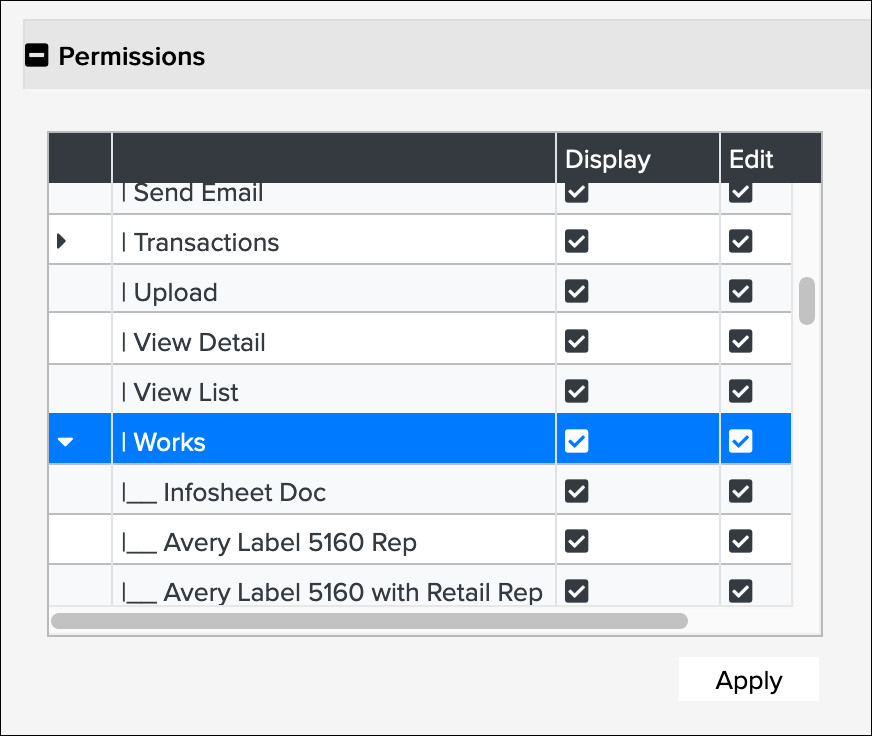
Task: Uncheck Edit checkbox for Transactions
Action: 740,241
